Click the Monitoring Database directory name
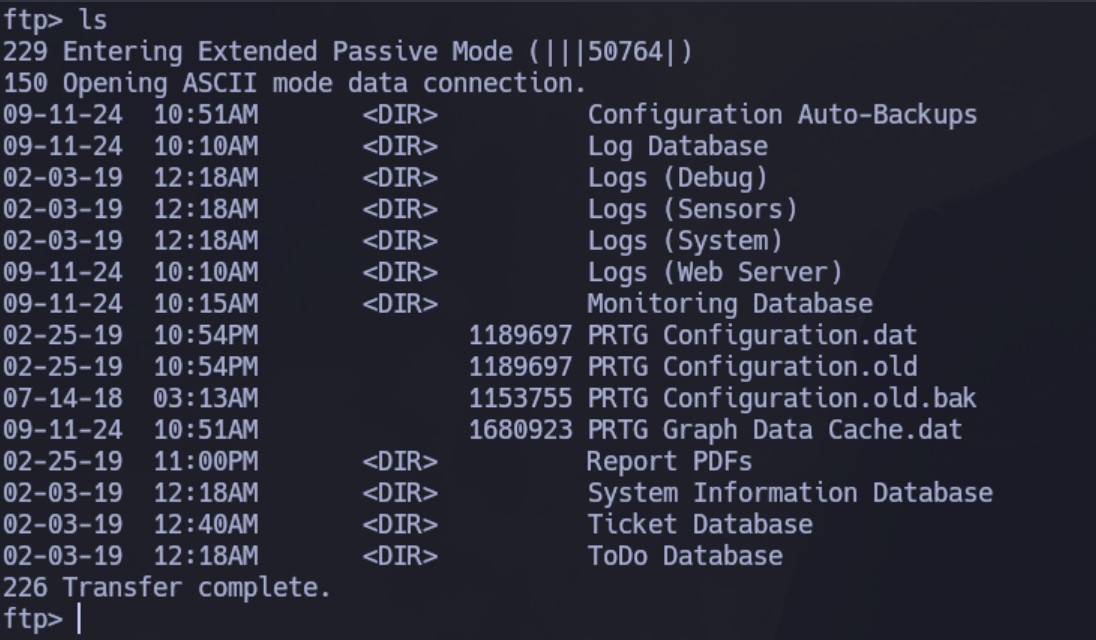The height and width of the screenshot is (640, 1096). pyautogui.click(x=730, y=304)
